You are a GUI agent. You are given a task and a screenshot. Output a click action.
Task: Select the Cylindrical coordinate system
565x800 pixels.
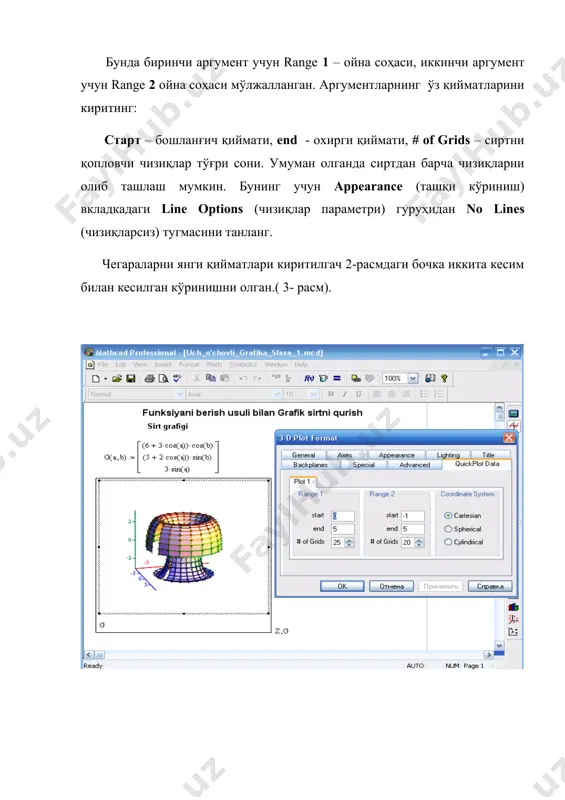coord(463,542)
